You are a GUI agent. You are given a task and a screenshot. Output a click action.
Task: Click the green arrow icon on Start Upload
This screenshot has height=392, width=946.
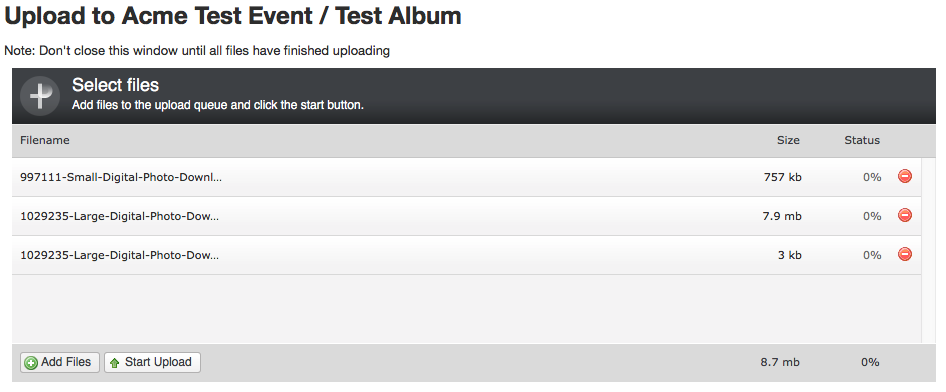[x=115, y=363]
